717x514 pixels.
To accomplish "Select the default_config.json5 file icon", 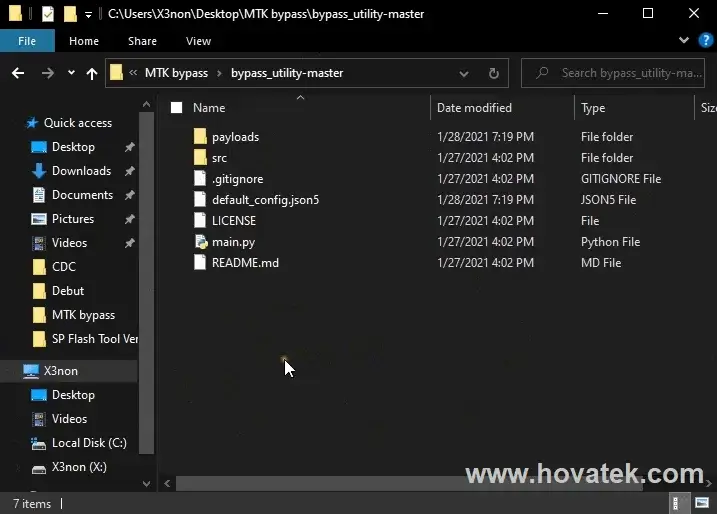I will pos(200,199).
